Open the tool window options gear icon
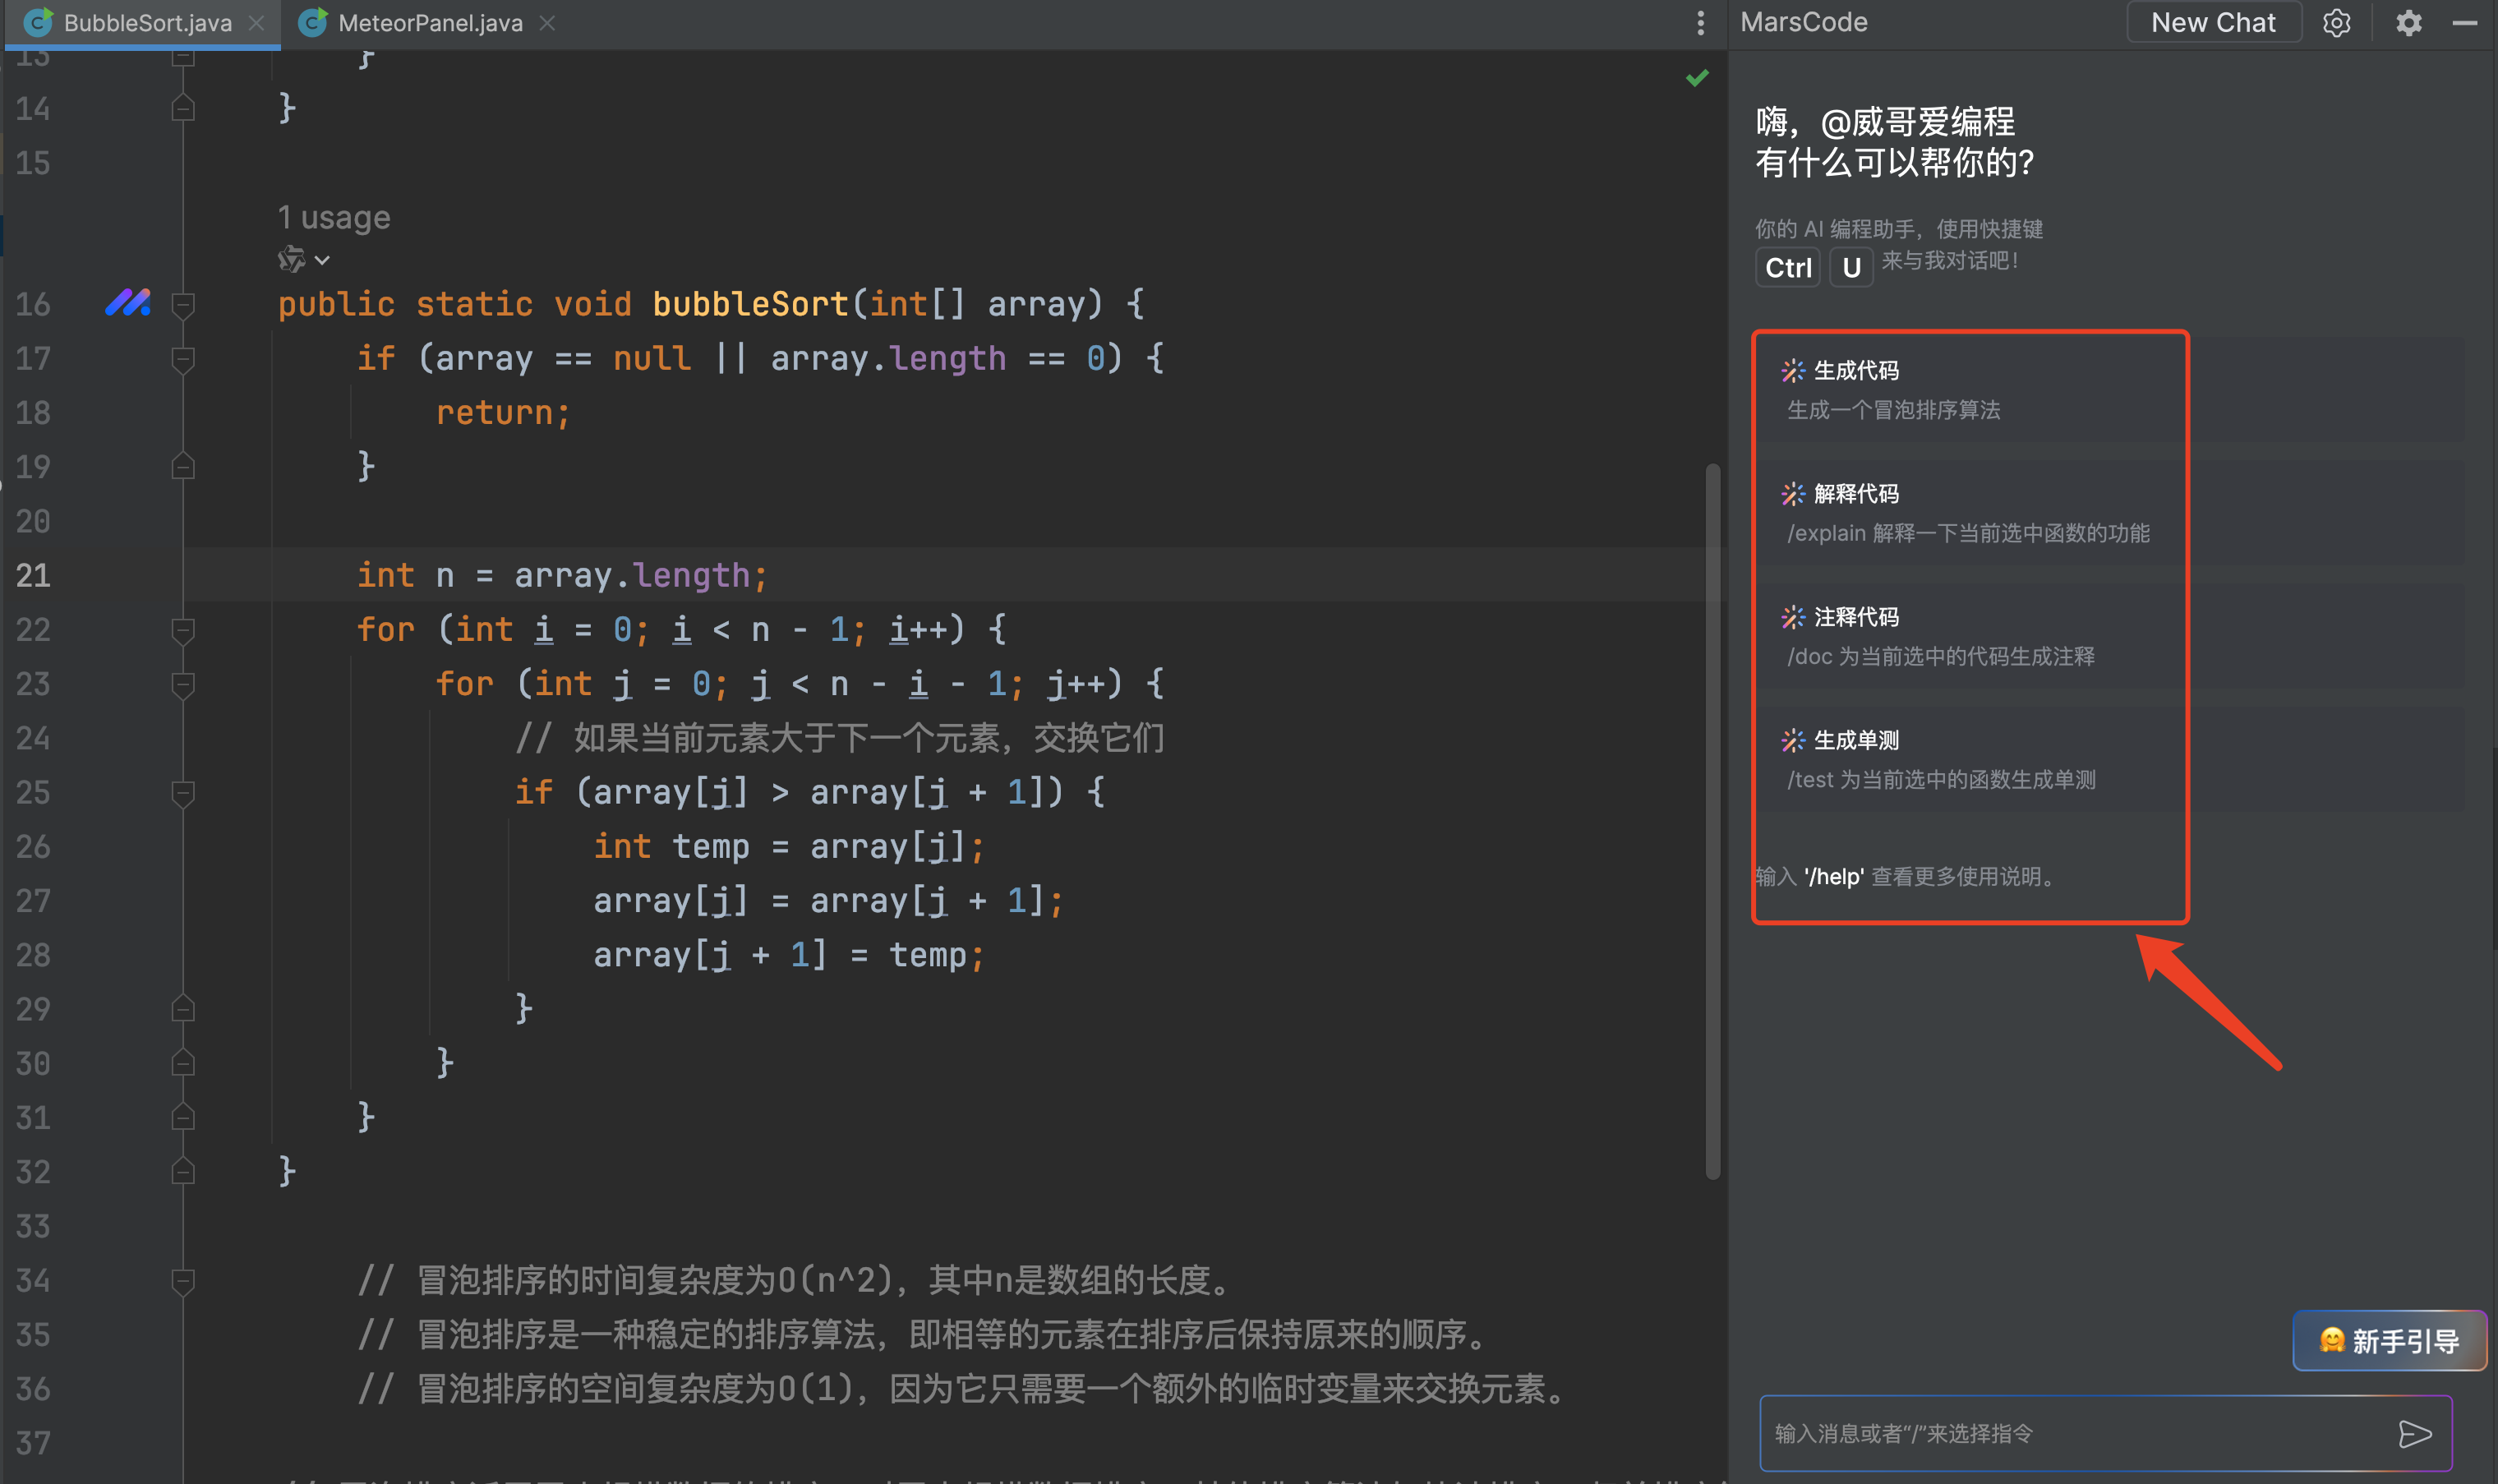This screenshot has height=1484, width=2498. click(x=2408, y=23)
